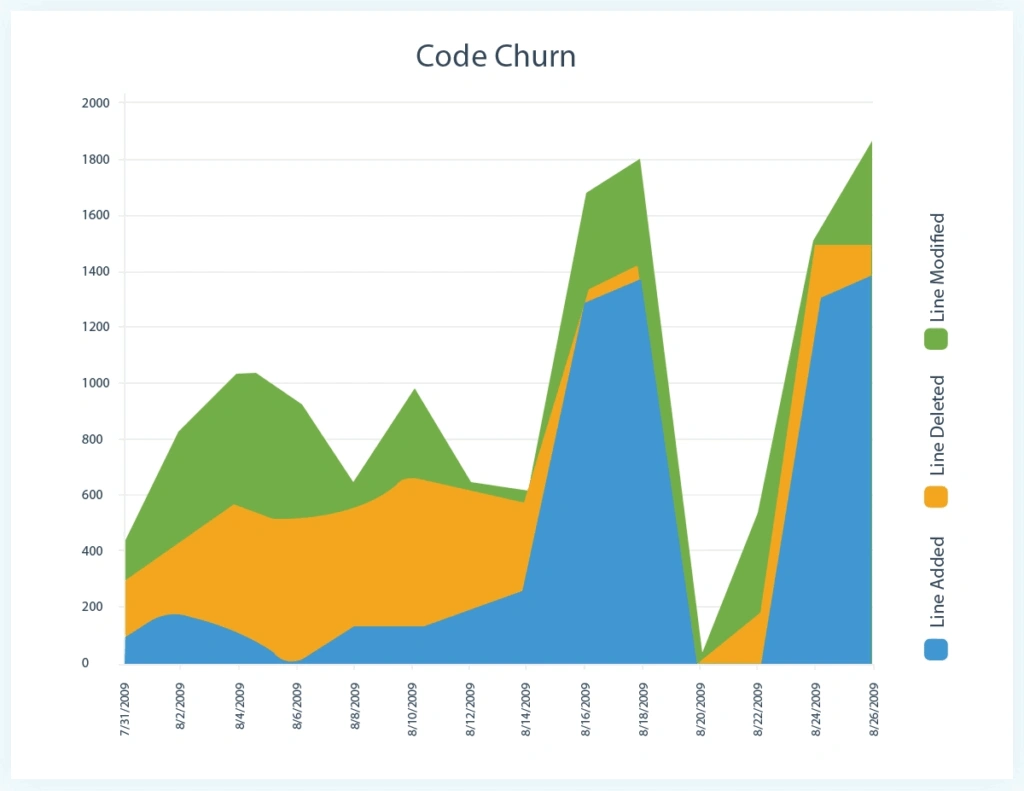Click the 8/20/2009 x-axis date label
1024x791 pixels.
pos(702,709)
